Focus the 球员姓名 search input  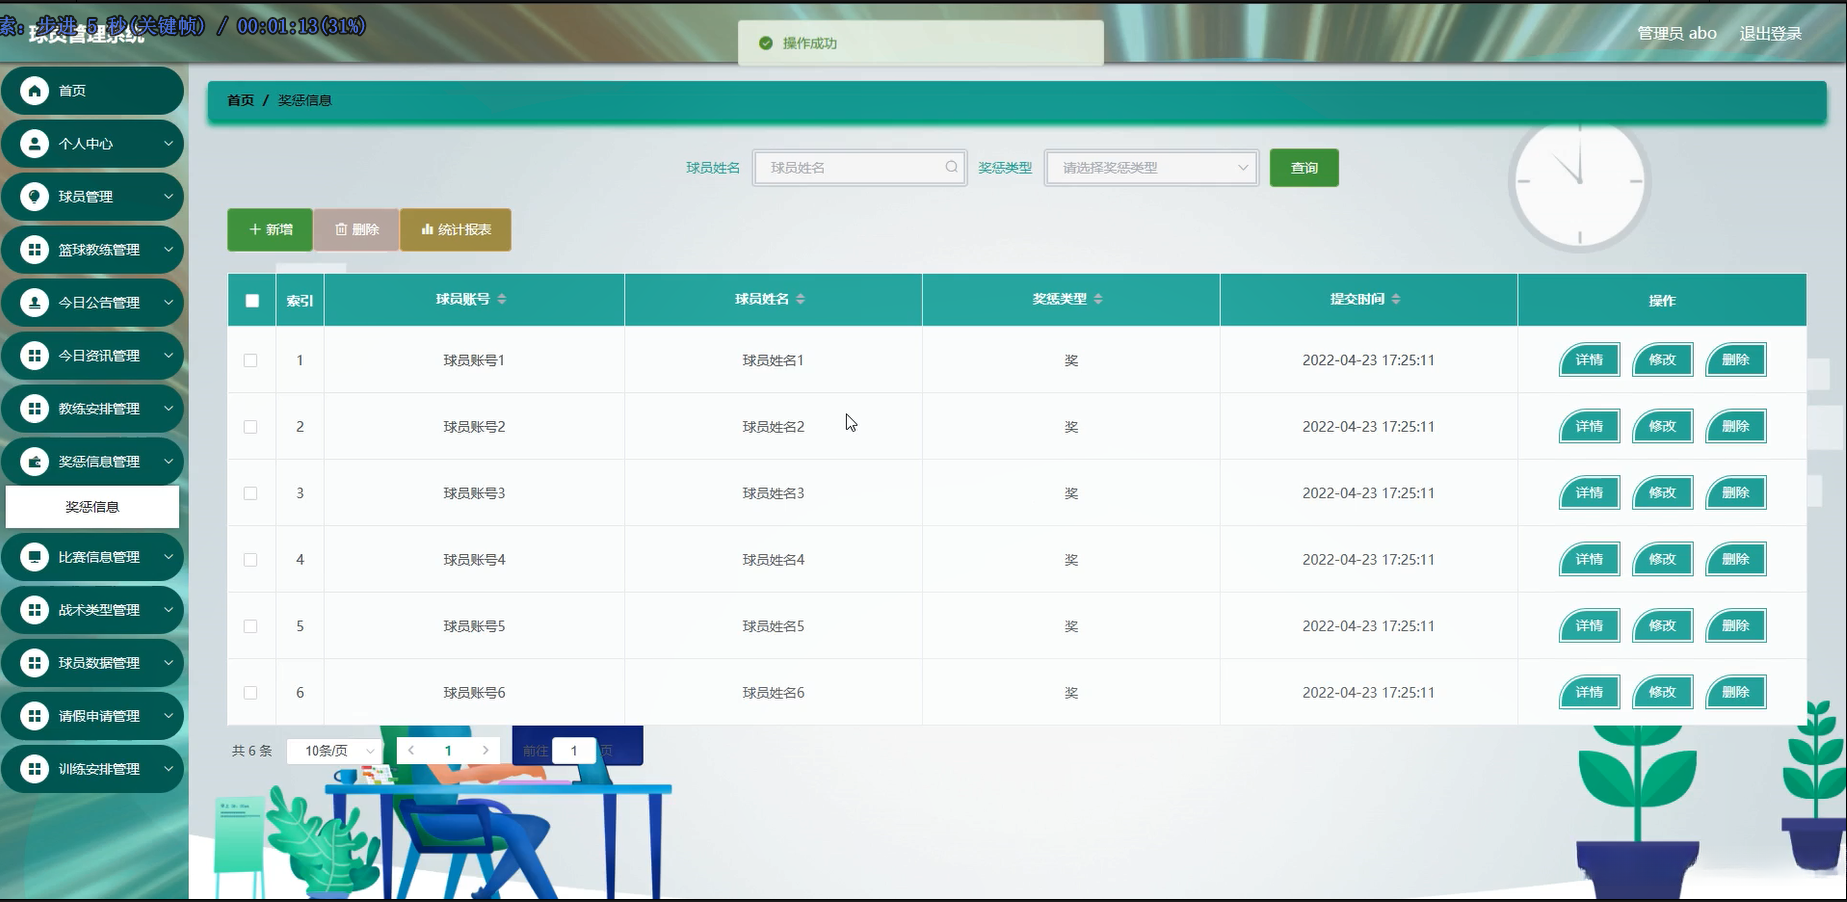859,168
